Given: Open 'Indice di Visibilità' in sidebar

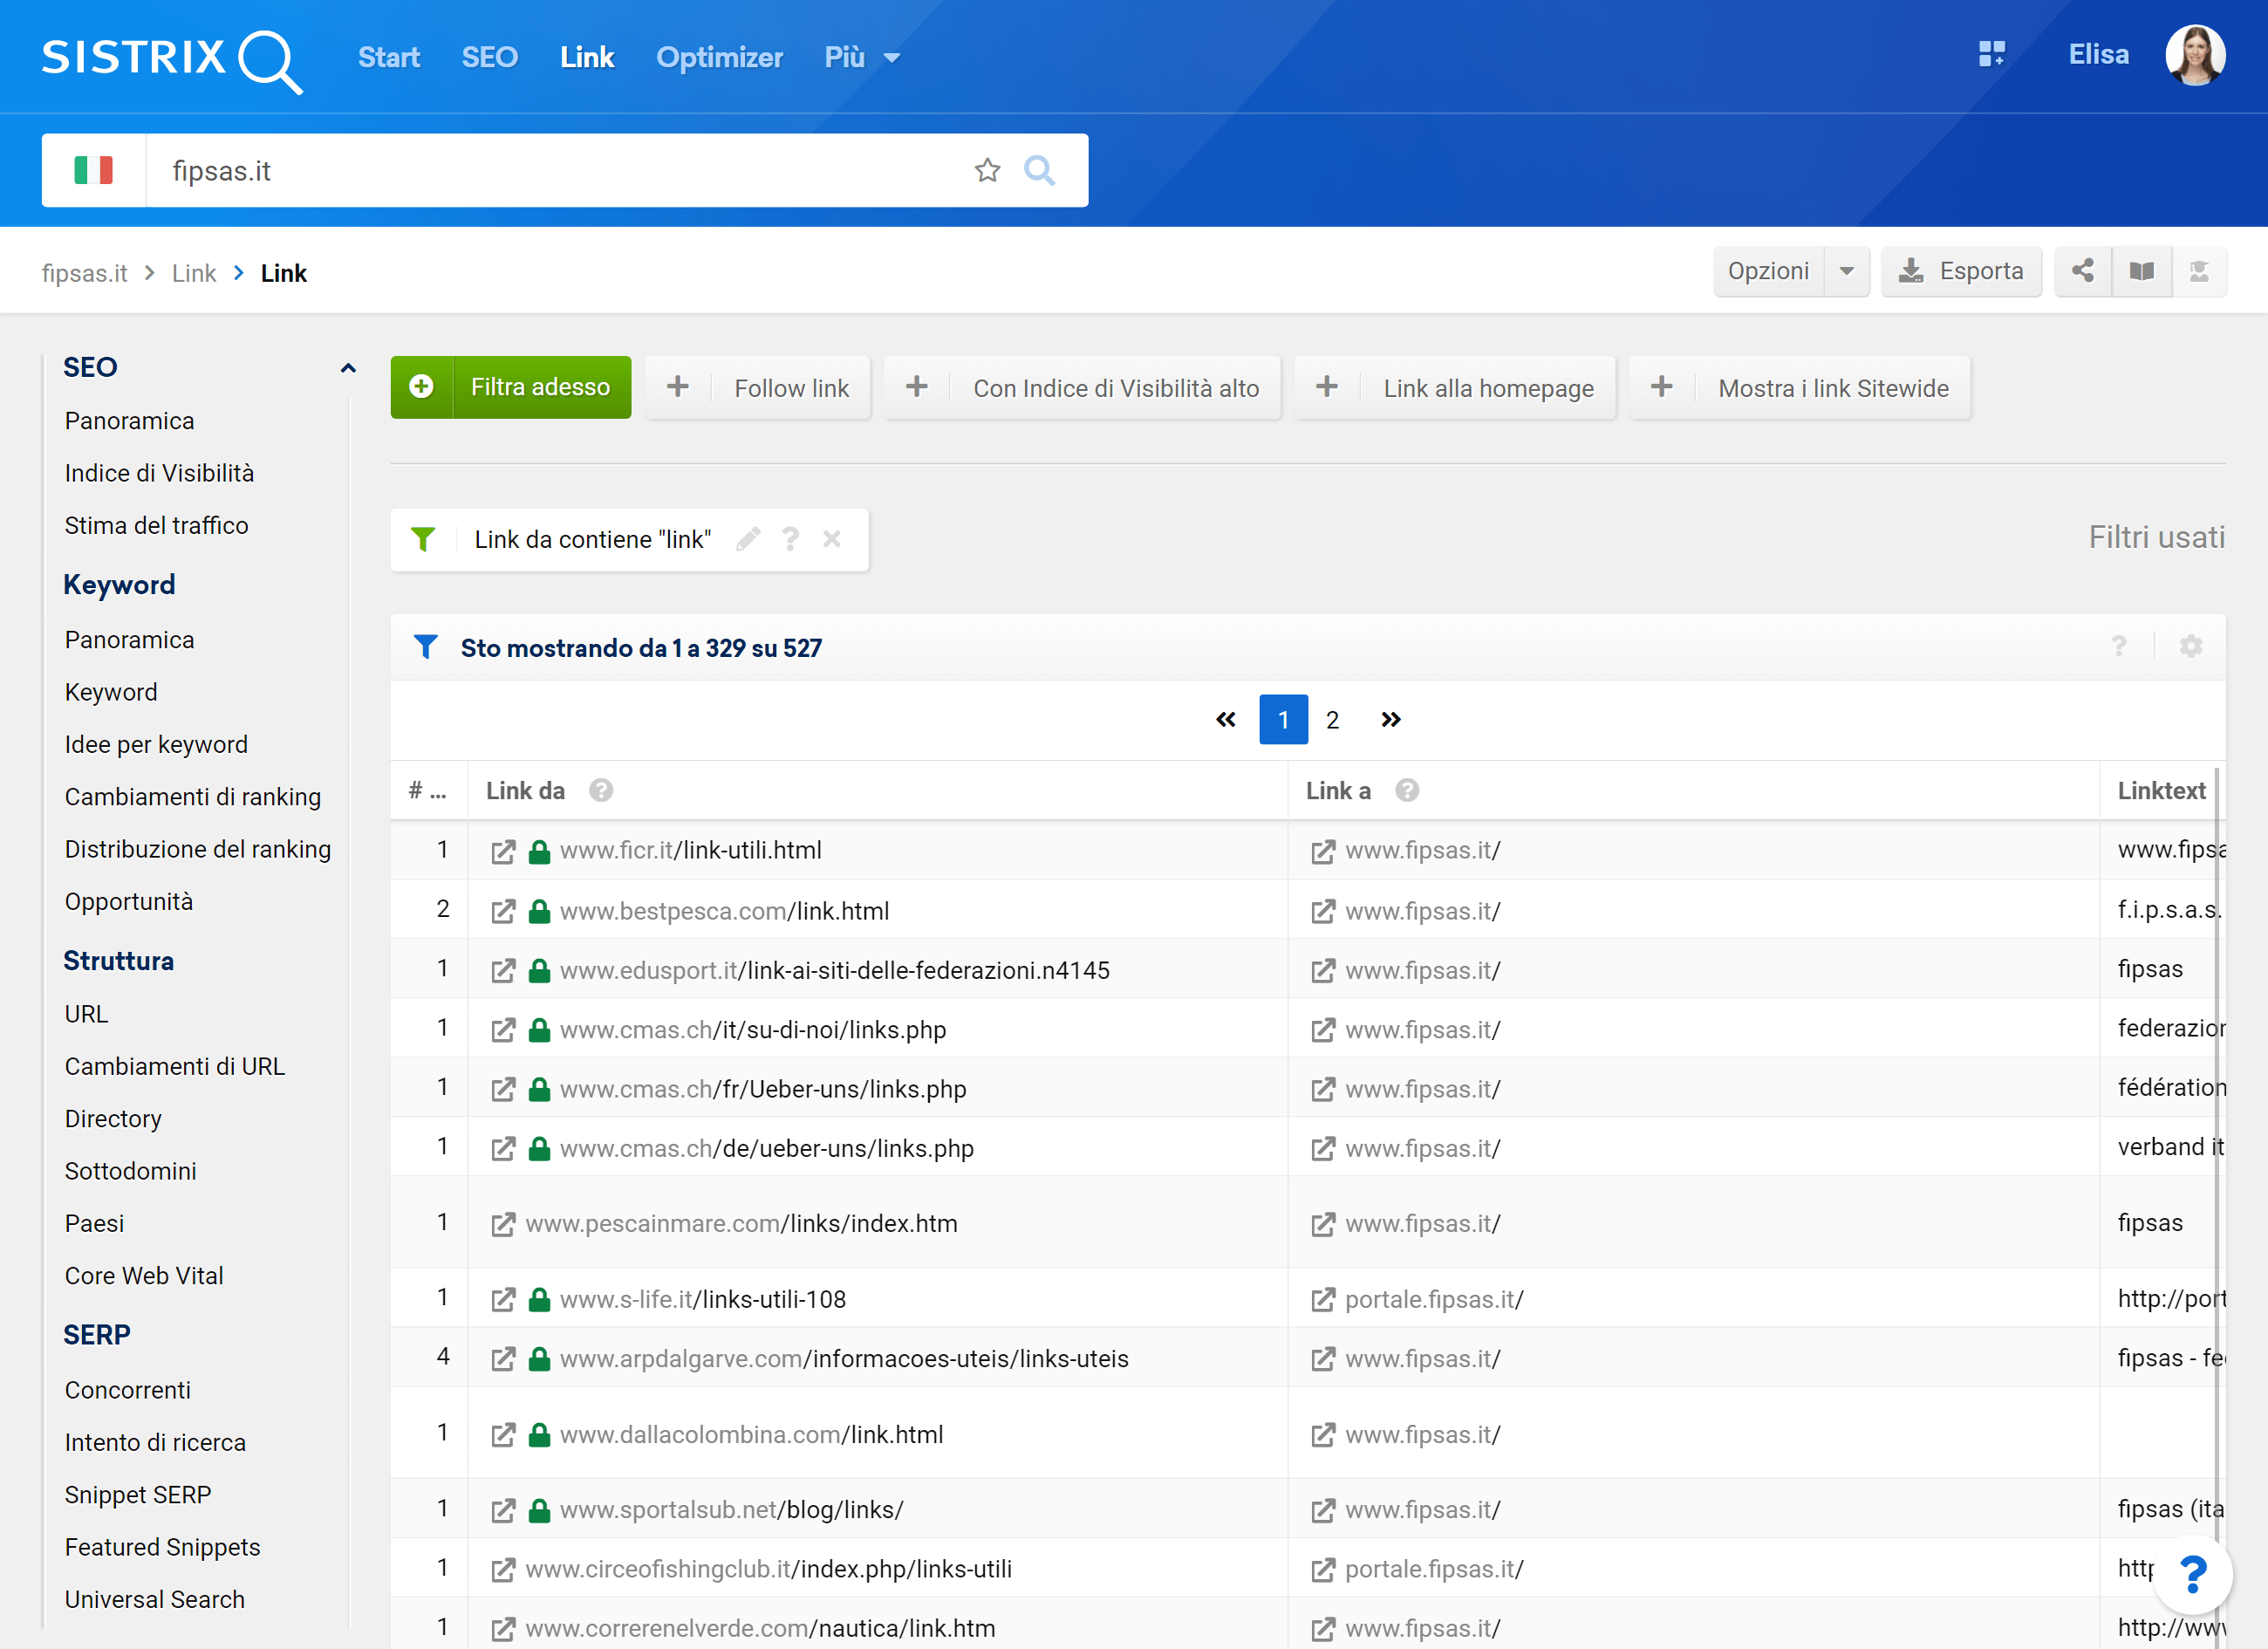Looking at the screenshot, I should pos(159,473).
